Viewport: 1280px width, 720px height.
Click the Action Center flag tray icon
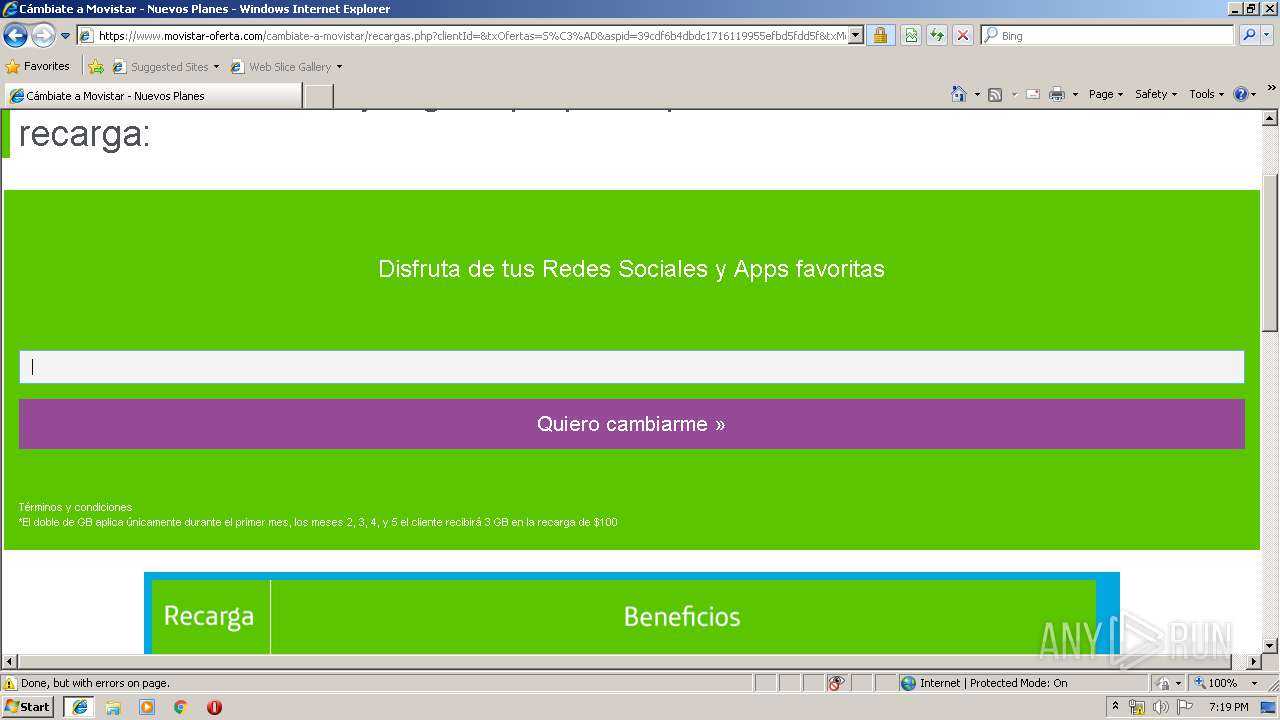tap(1184, 707)
